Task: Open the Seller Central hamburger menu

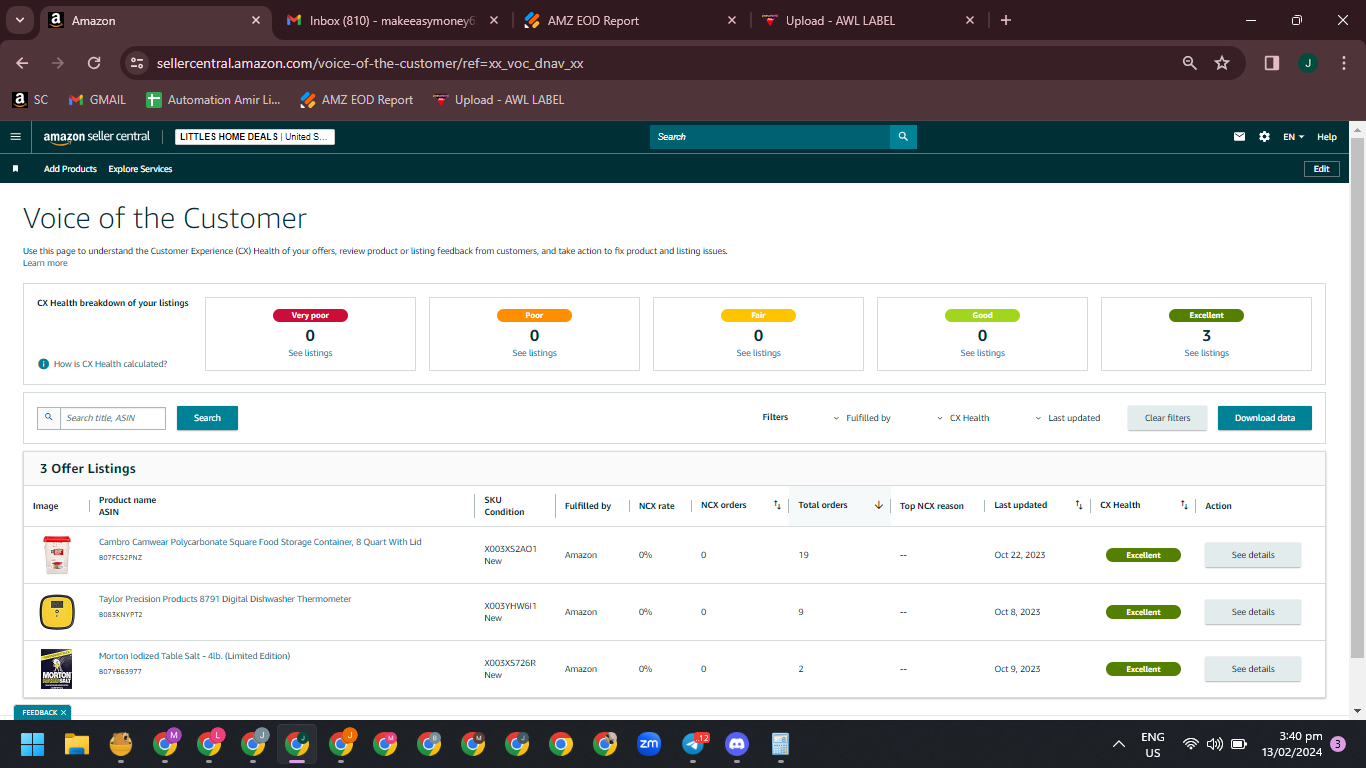Action: [x=15, y=136]
